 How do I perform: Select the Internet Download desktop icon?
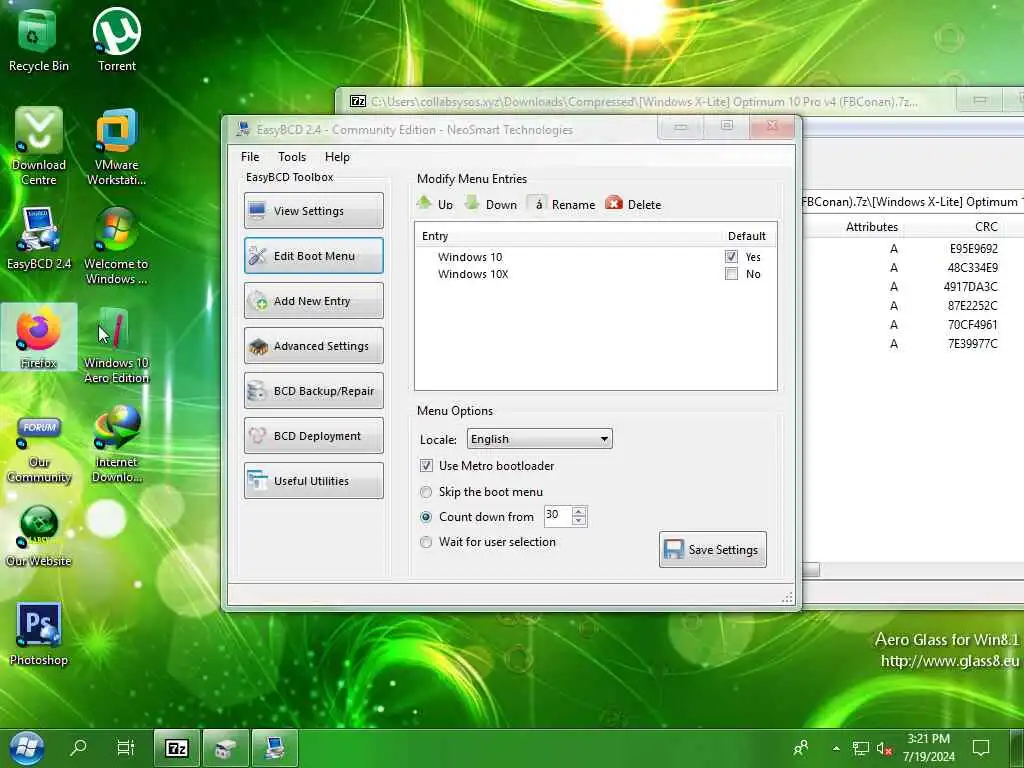[x=117, y=444]
